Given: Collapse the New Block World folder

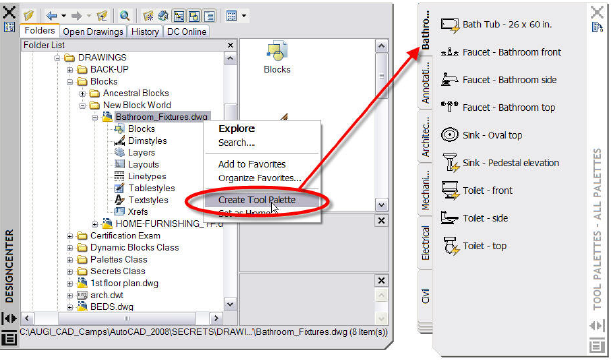Looking at the screenshot, I should (x=82, y=105).
